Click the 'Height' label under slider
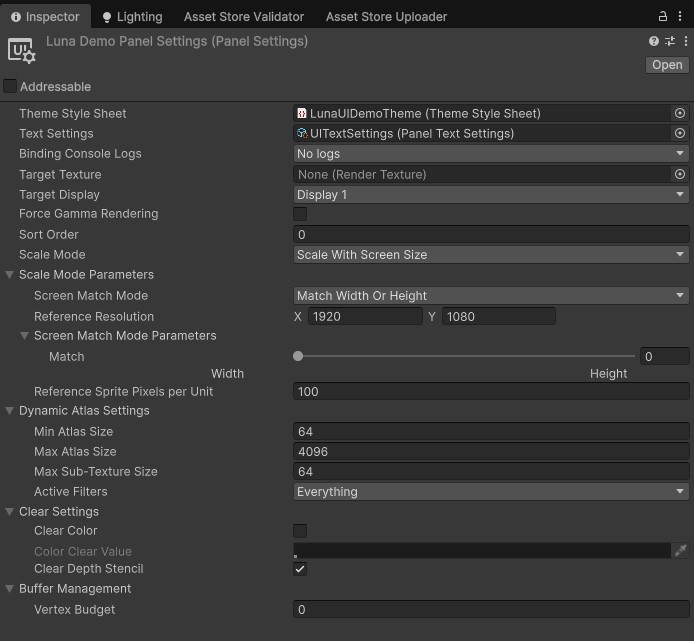The width and height of the screenshot is (694, 641). click(608, 374)
